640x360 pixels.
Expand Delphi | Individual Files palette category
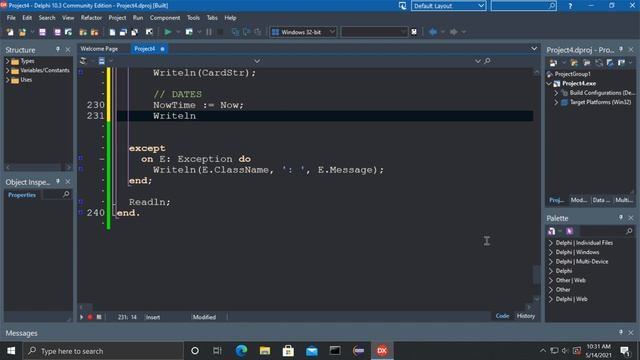pos(551,243)
